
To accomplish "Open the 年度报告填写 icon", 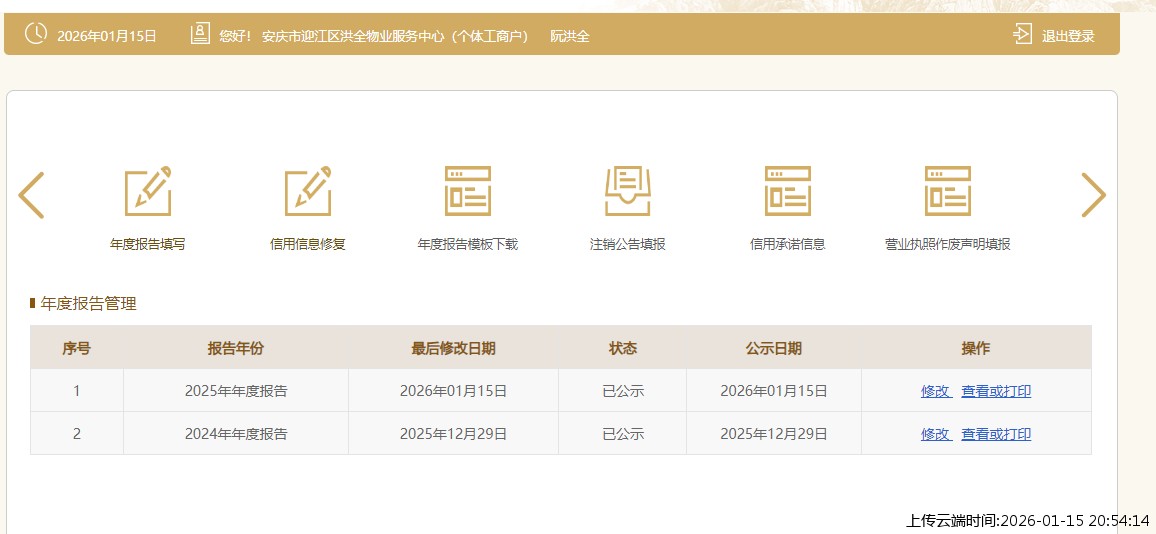I will click(147, 191).
